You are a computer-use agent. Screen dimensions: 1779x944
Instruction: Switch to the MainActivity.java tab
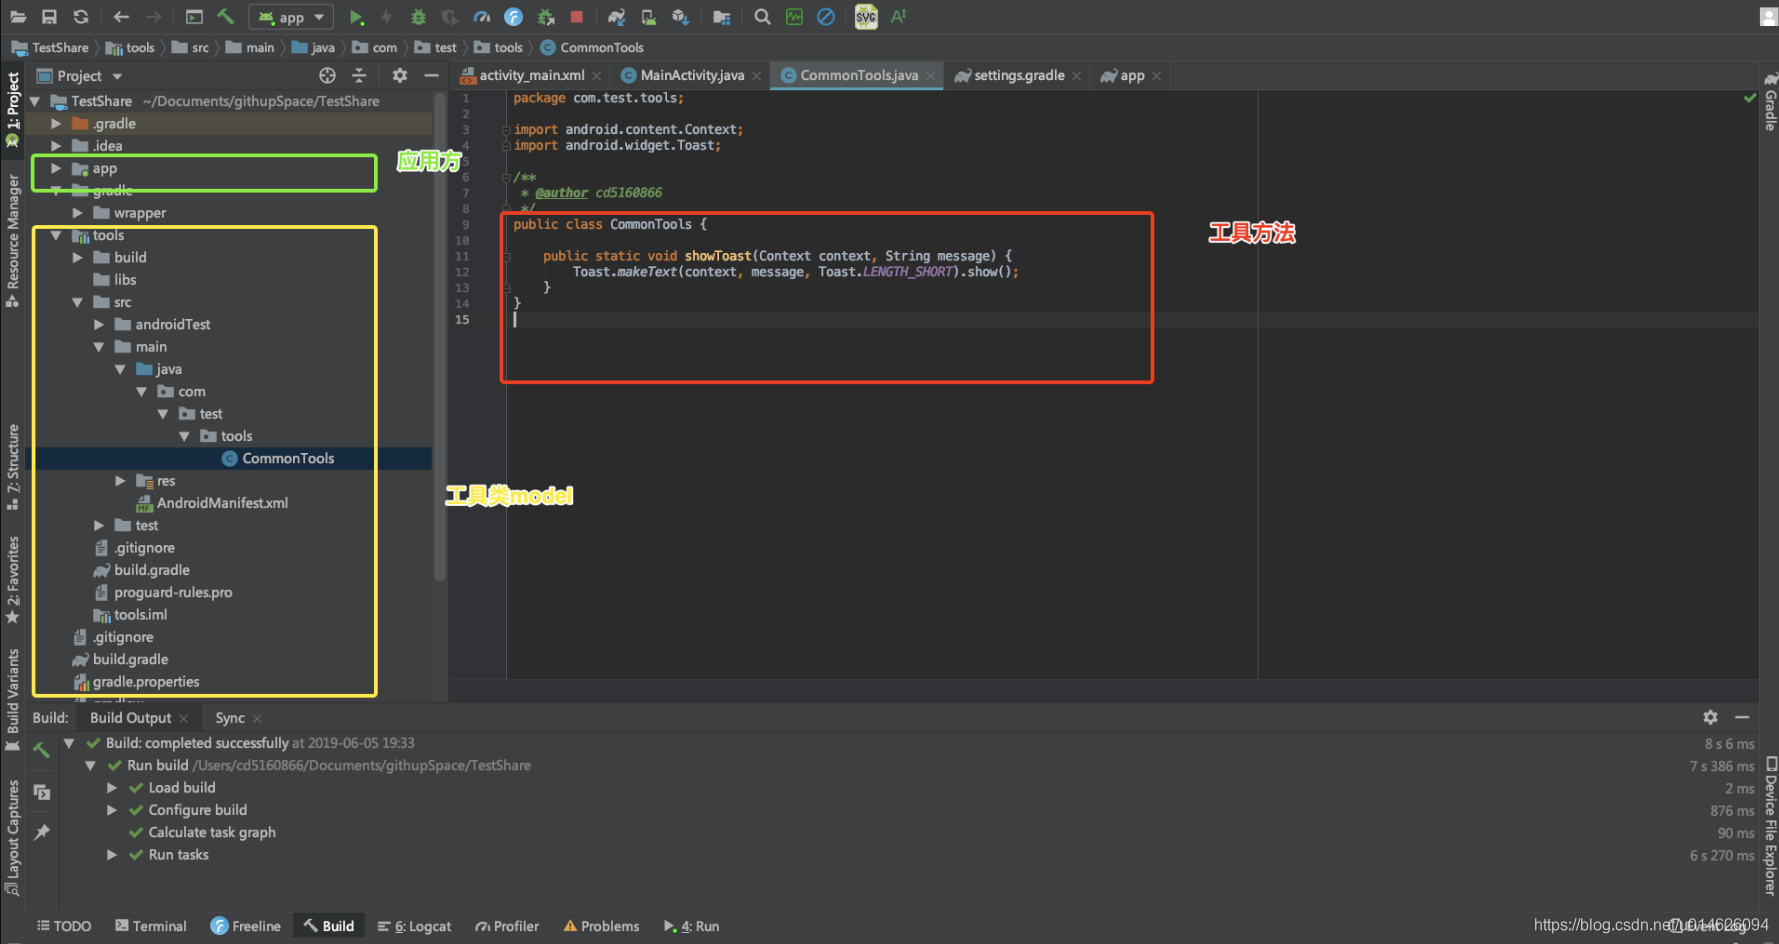(x=691, y=76)
